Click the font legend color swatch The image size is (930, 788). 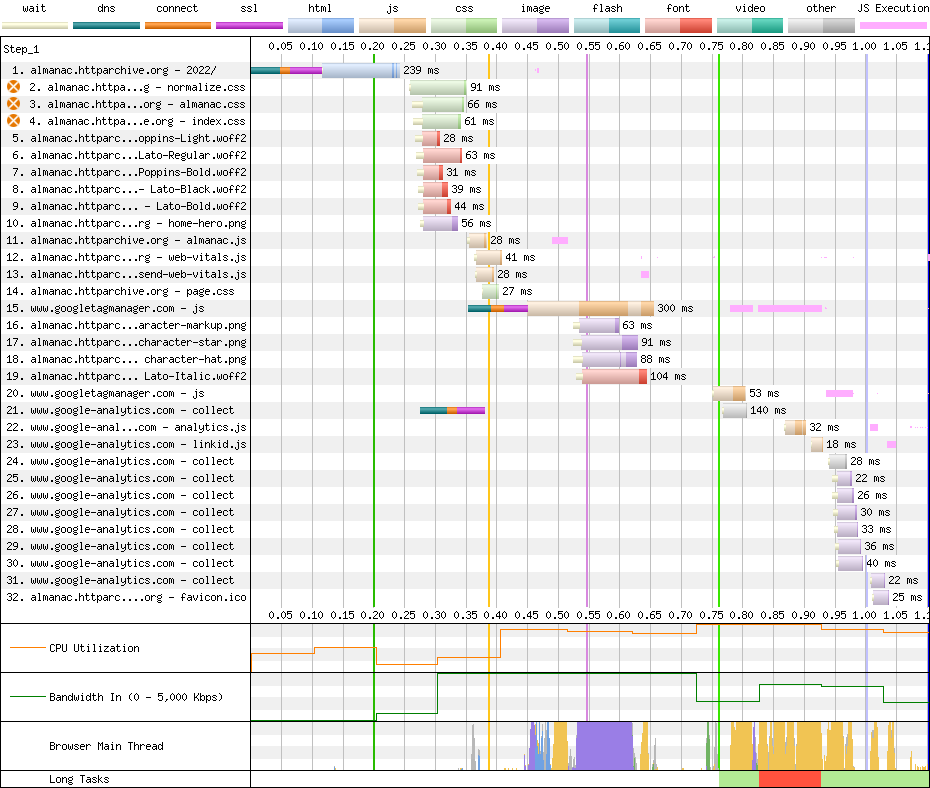[677, 25]
